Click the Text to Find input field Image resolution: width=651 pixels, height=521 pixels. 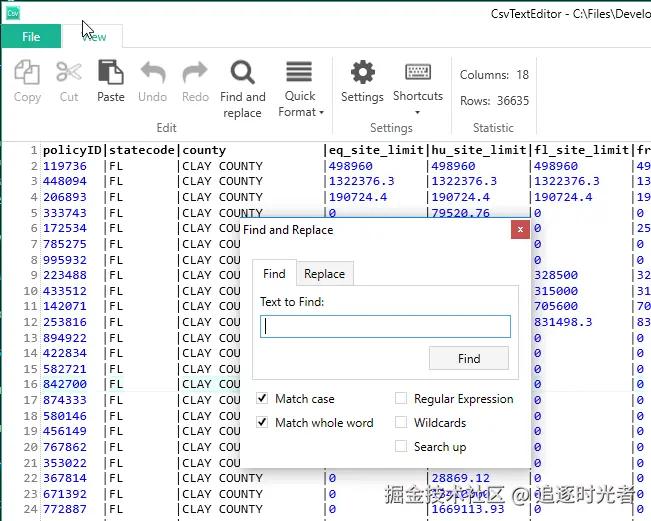click(385, 326)
